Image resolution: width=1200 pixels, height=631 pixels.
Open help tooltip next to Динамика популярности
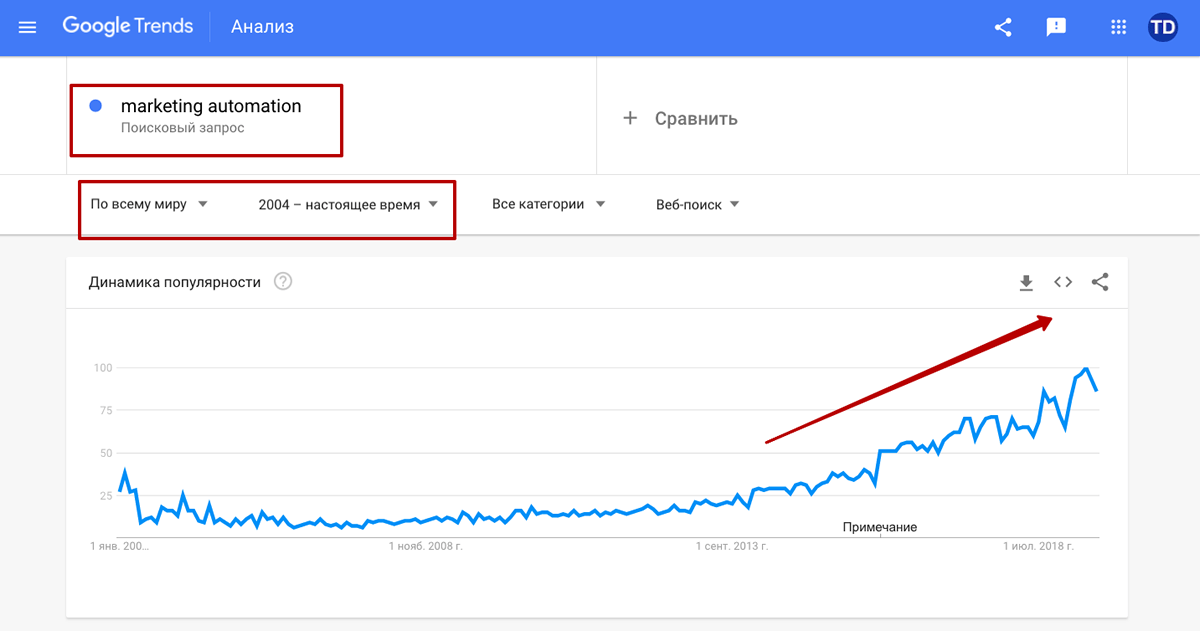283,282
